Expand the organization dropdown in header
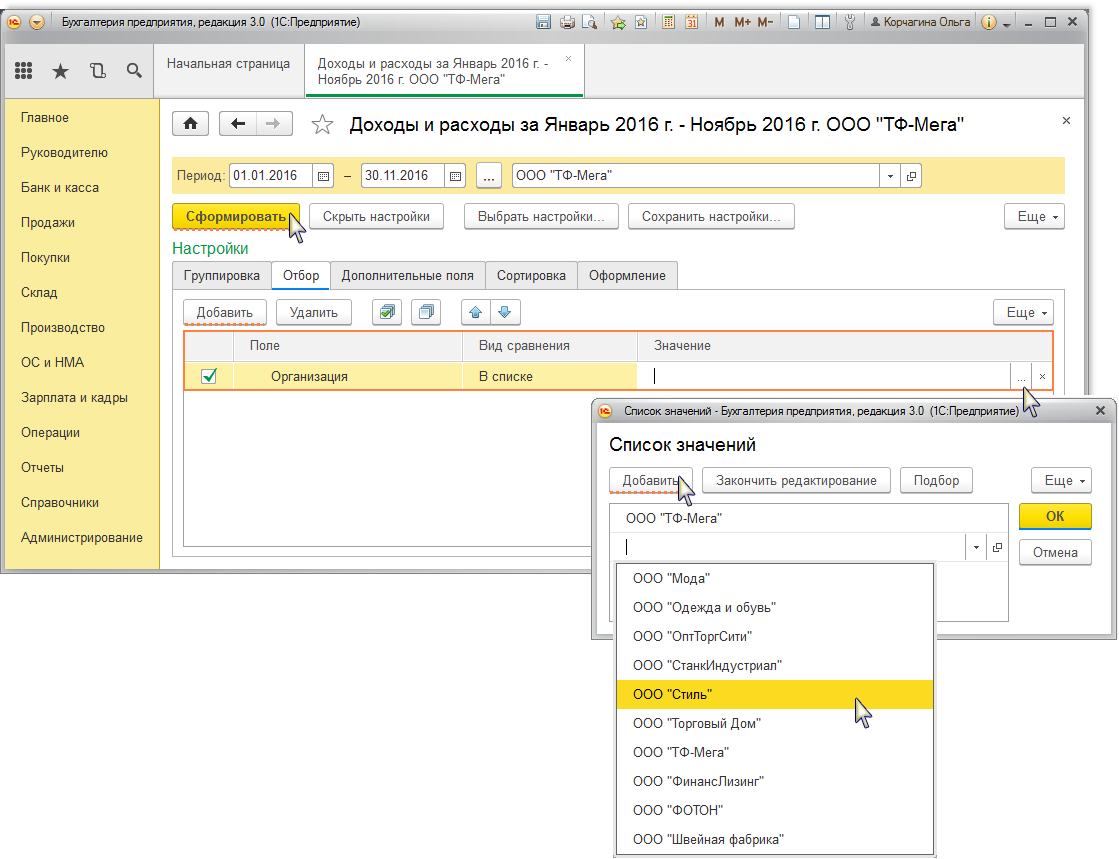This screenshot has height=859, width=1119. (x=890, y=176)
